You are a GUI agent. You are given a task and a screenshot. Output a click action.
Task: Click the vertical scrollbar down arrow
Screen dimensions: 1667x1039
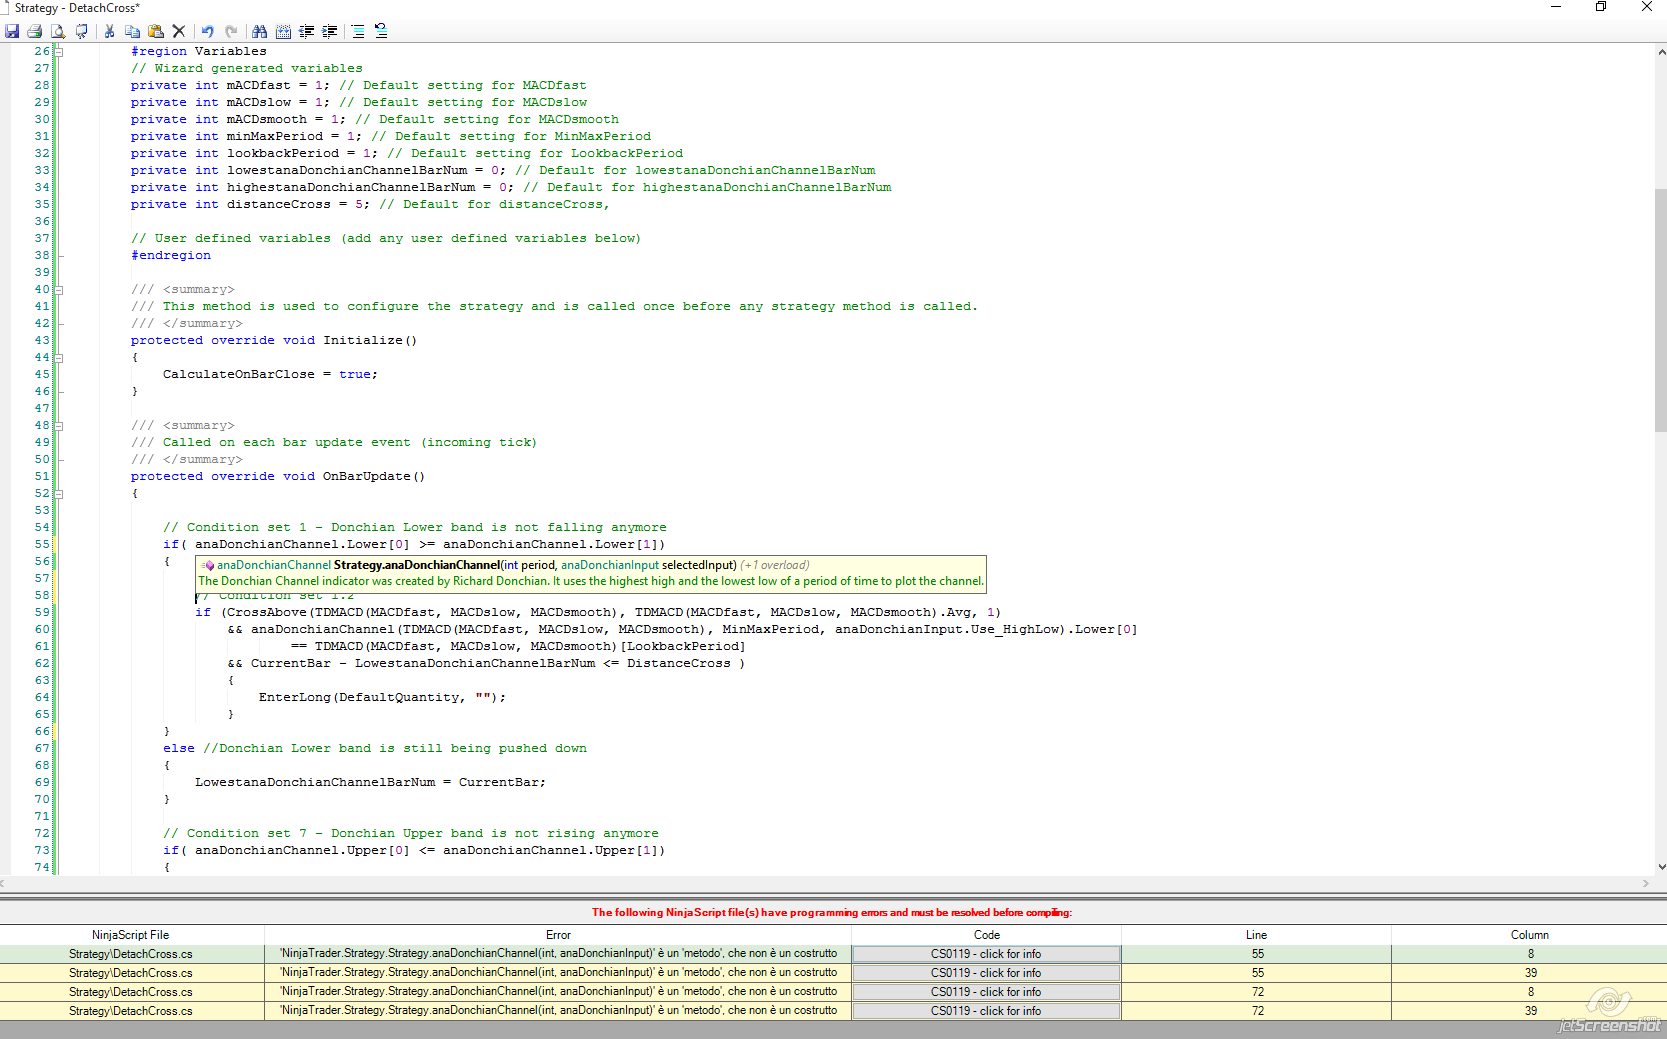[x=1660, y=867]
